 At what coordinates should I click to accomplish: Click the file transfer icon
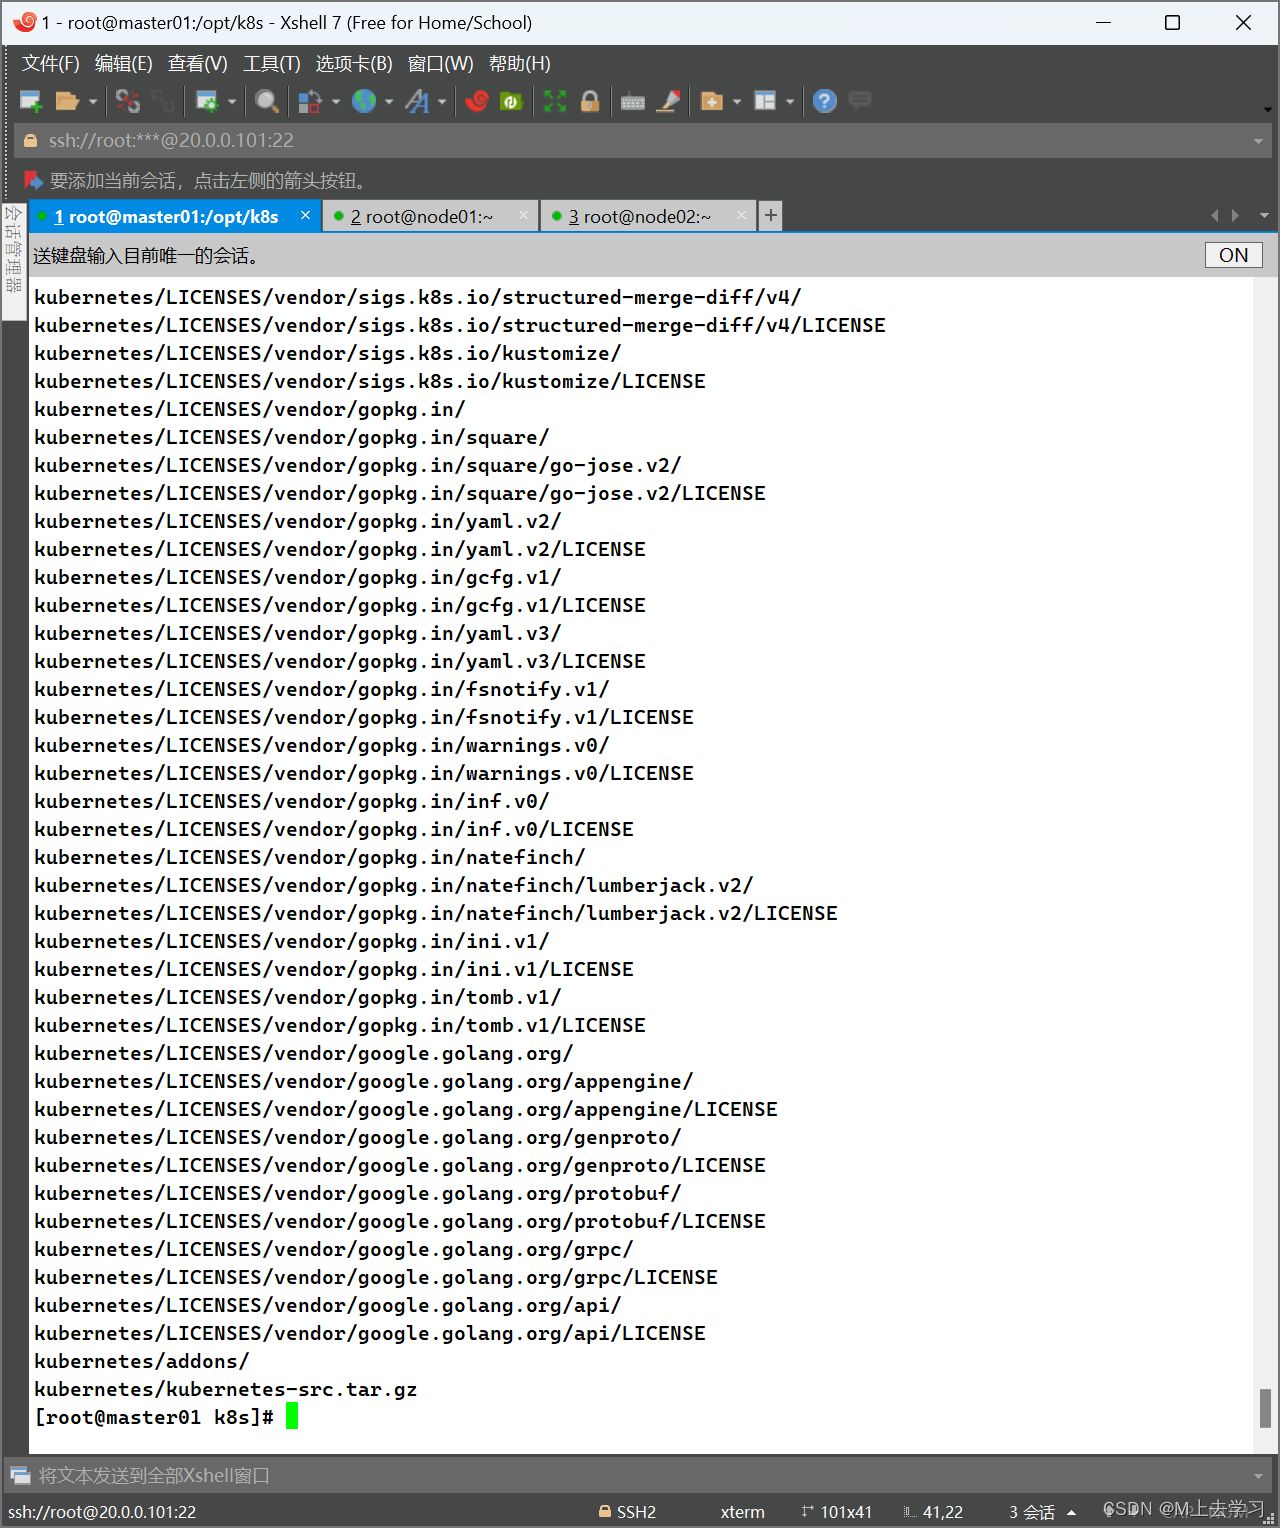(310, 101)
